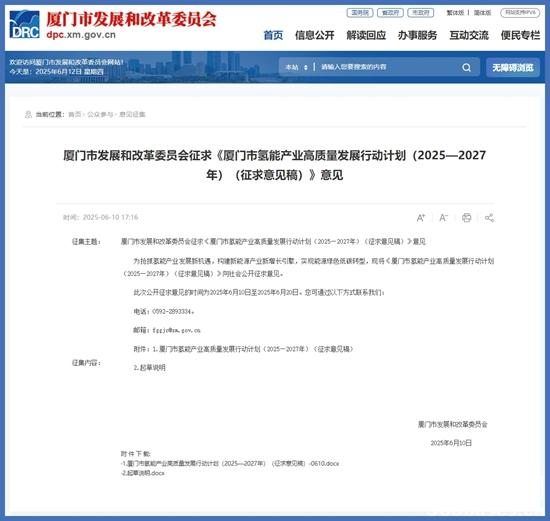Click the 2025年6月10日 signature date
550x521 pixels.
coord(451,443)
